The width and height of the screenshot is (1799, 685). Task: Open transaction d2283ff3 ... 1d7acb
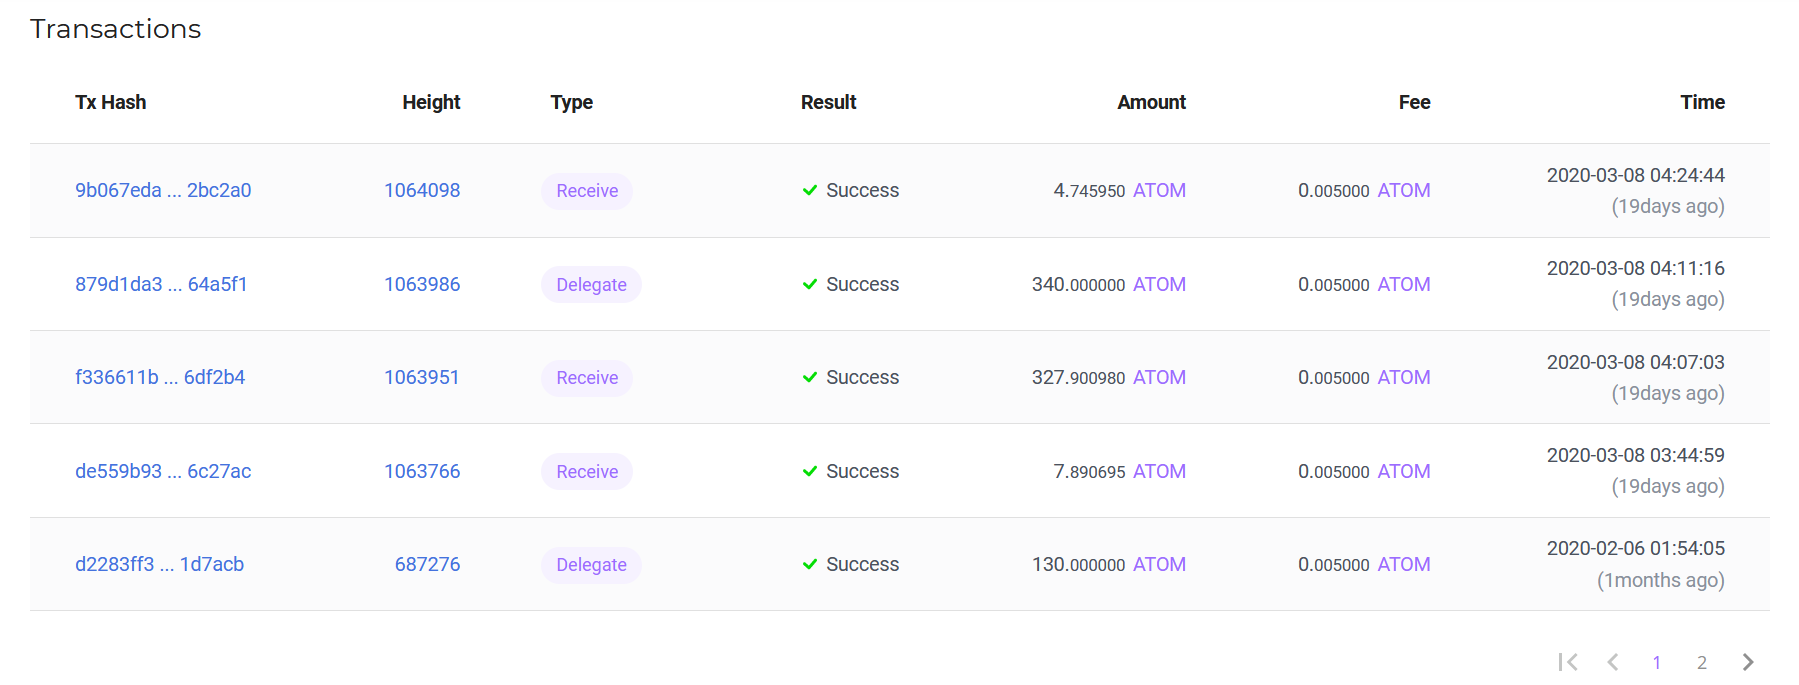(x=159, y=564)
